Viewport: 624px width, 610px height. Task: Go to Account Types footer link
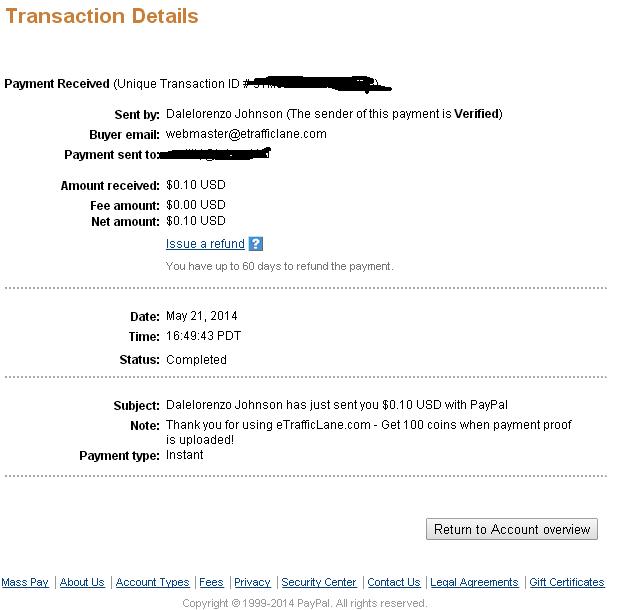[152, 582]
